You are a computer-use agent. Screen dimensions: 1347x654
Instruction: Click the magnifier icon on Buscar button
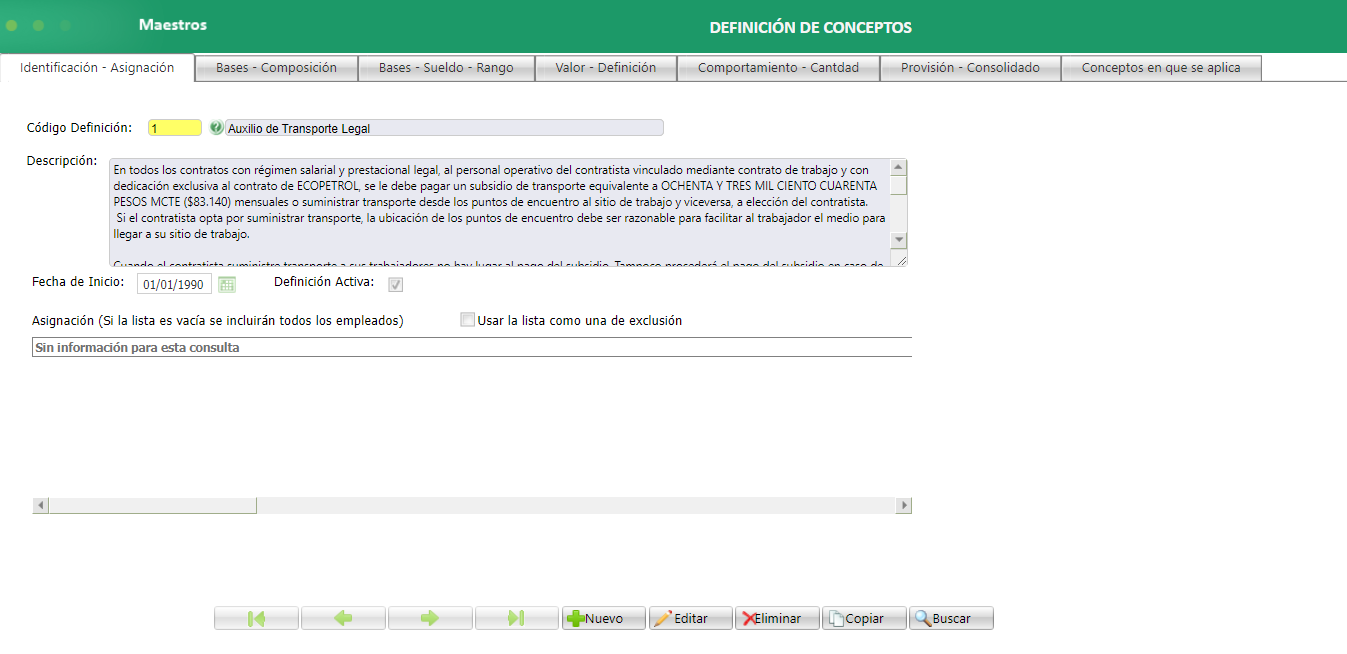[922, 617]
